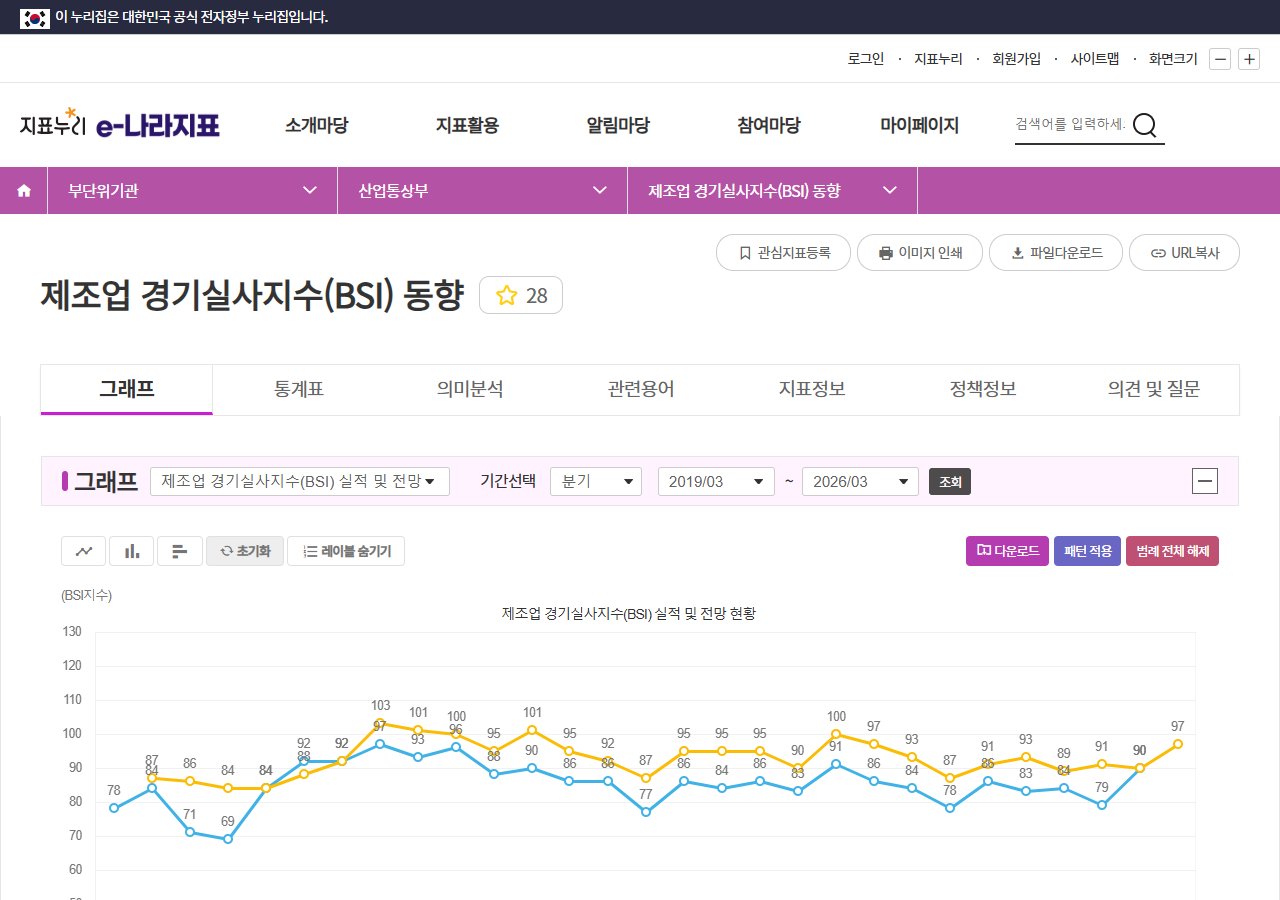Viewport: 1280px width, 900px height.
Task: Open the 참여마당 menu
Action: click(x=769, y=125)
